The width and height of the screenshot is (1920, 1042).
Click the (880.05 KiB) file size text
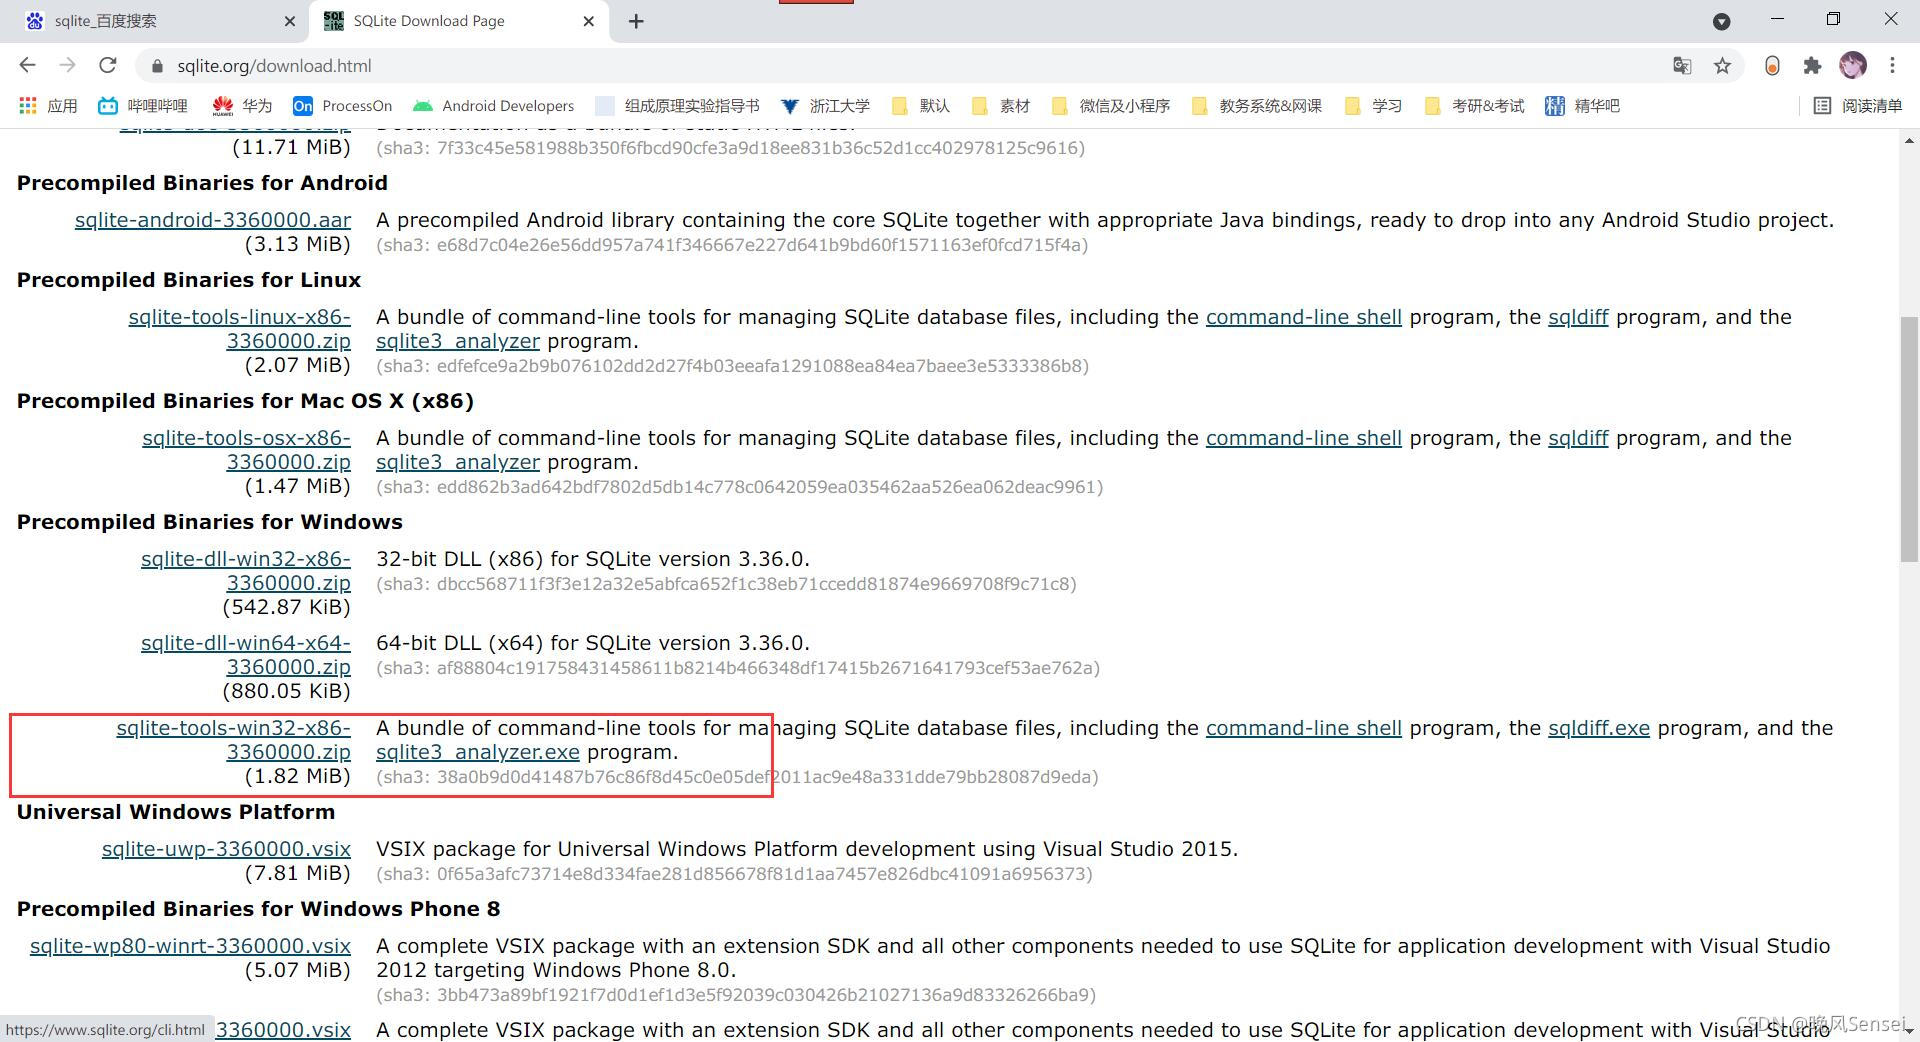coord(287,691)
